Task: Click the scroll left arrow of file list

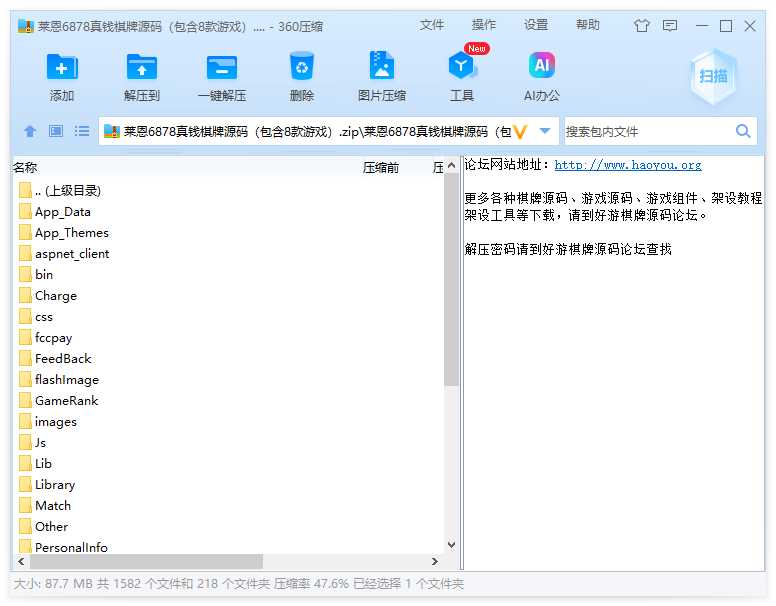Action: [21, 561]
